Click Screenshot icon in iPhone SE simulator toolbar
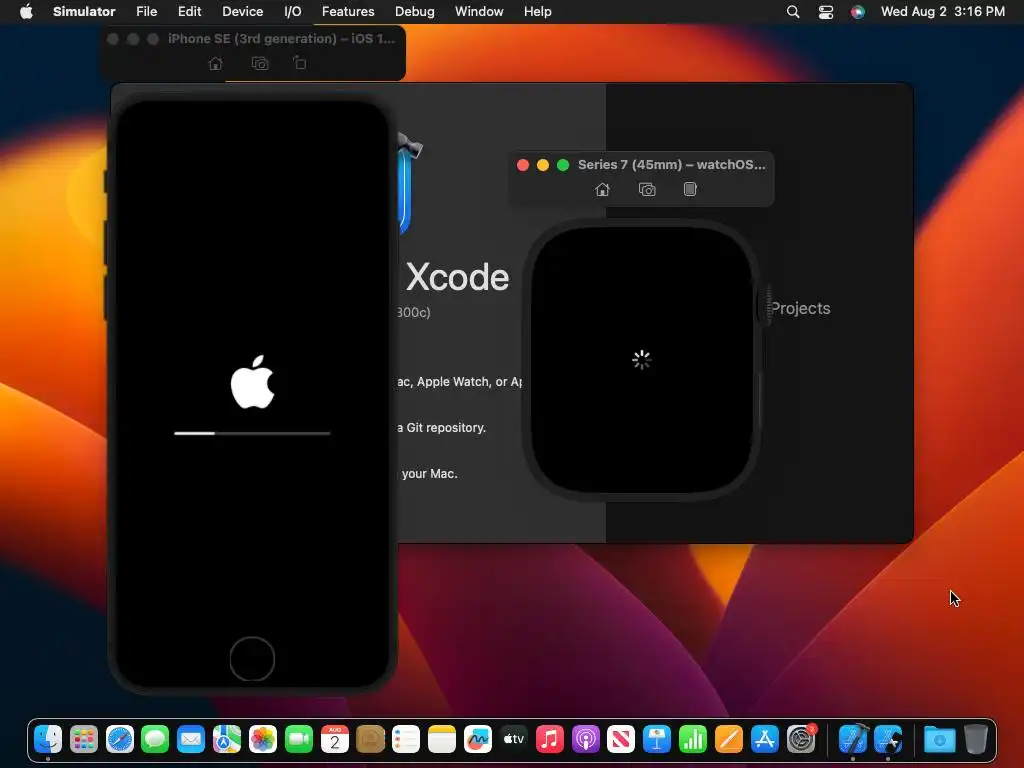This screenshot has width=1024, height=768. tap(260, 63)
